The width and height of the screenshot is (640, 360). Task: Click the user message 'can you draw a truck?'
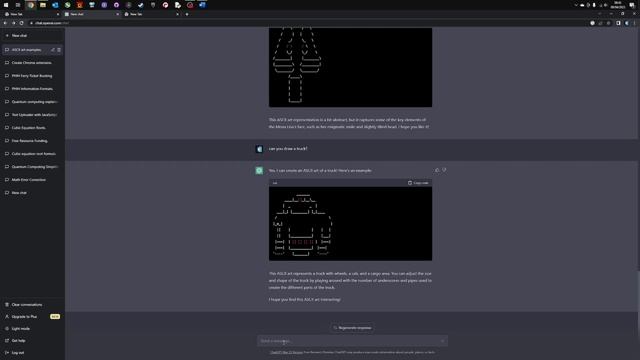point(288,149)
